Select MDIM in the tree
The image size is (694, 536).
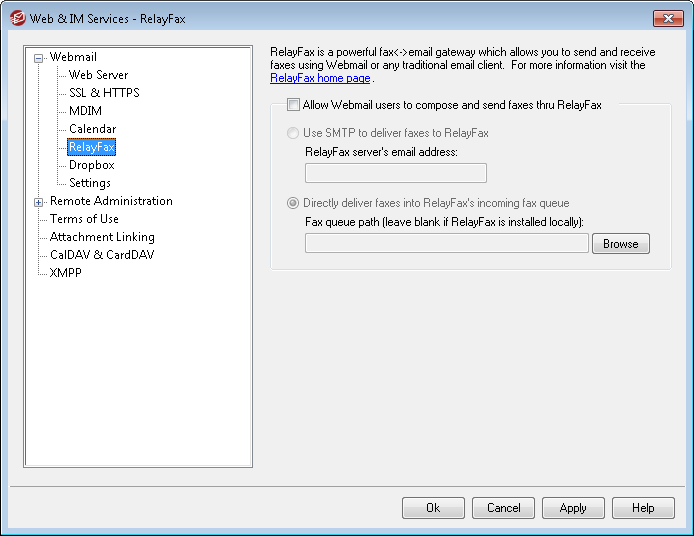coord(85,111)
